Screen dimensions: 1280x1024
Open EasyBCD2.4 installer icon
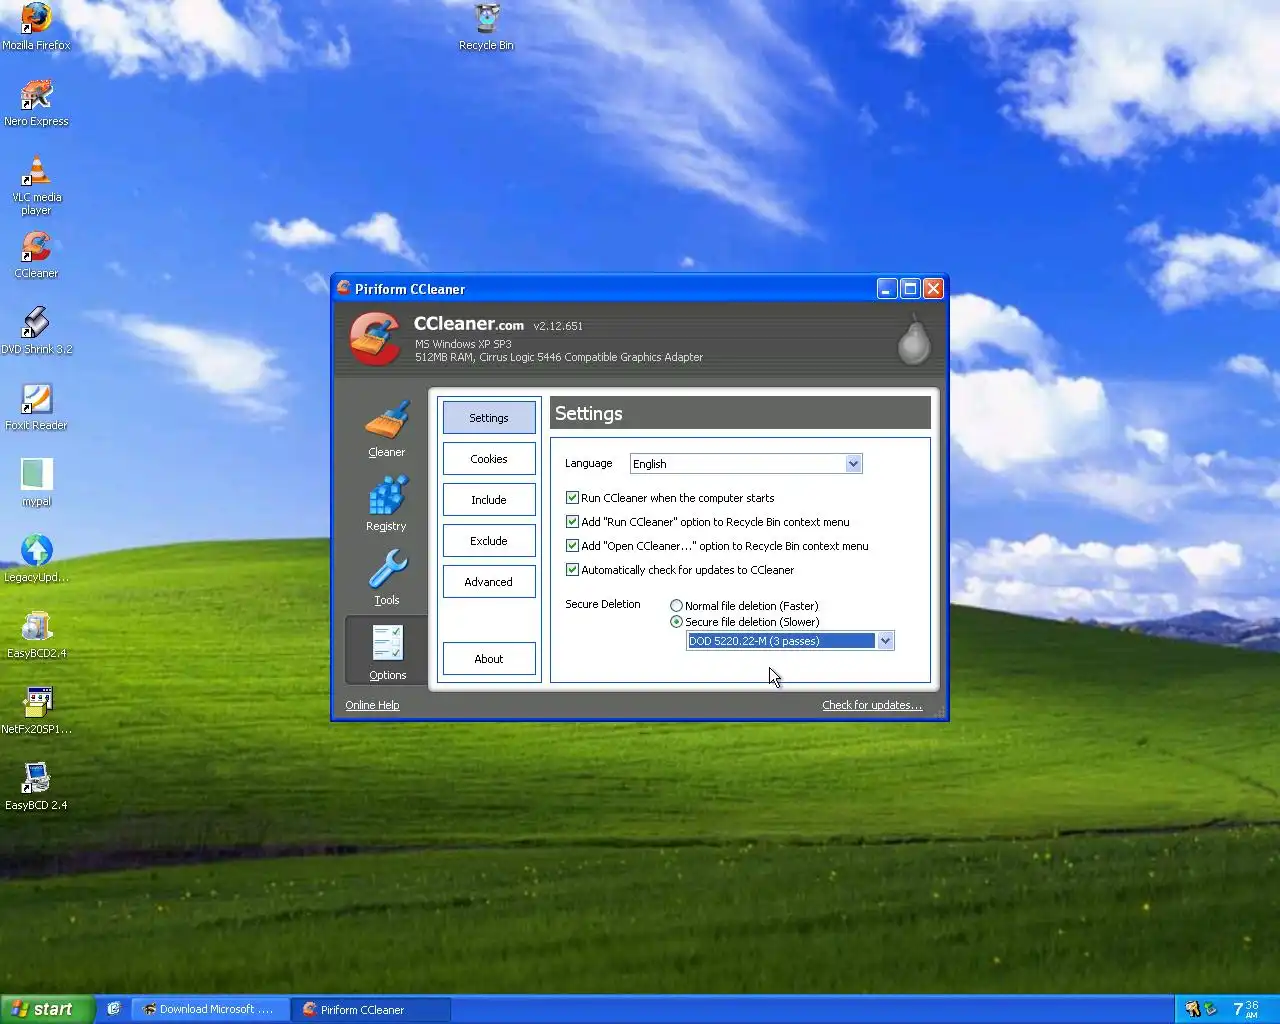36,635
